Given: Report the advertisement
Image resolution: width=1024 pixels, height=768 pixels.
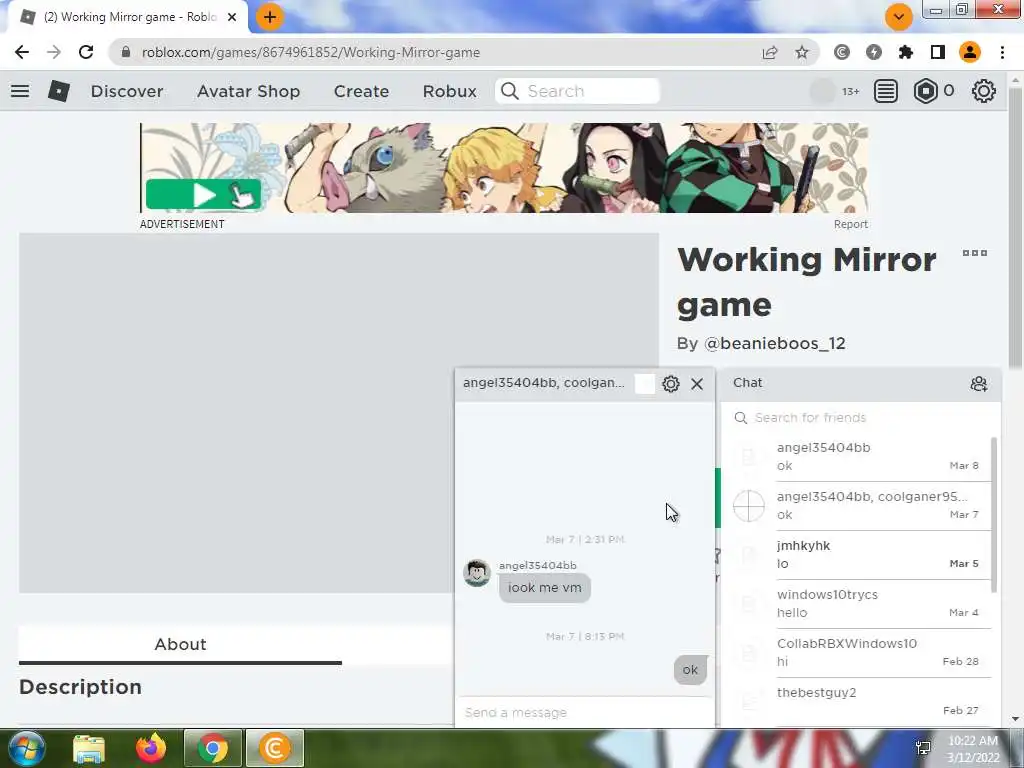Looking at the screenshot, I should click(x=850, y=224).
